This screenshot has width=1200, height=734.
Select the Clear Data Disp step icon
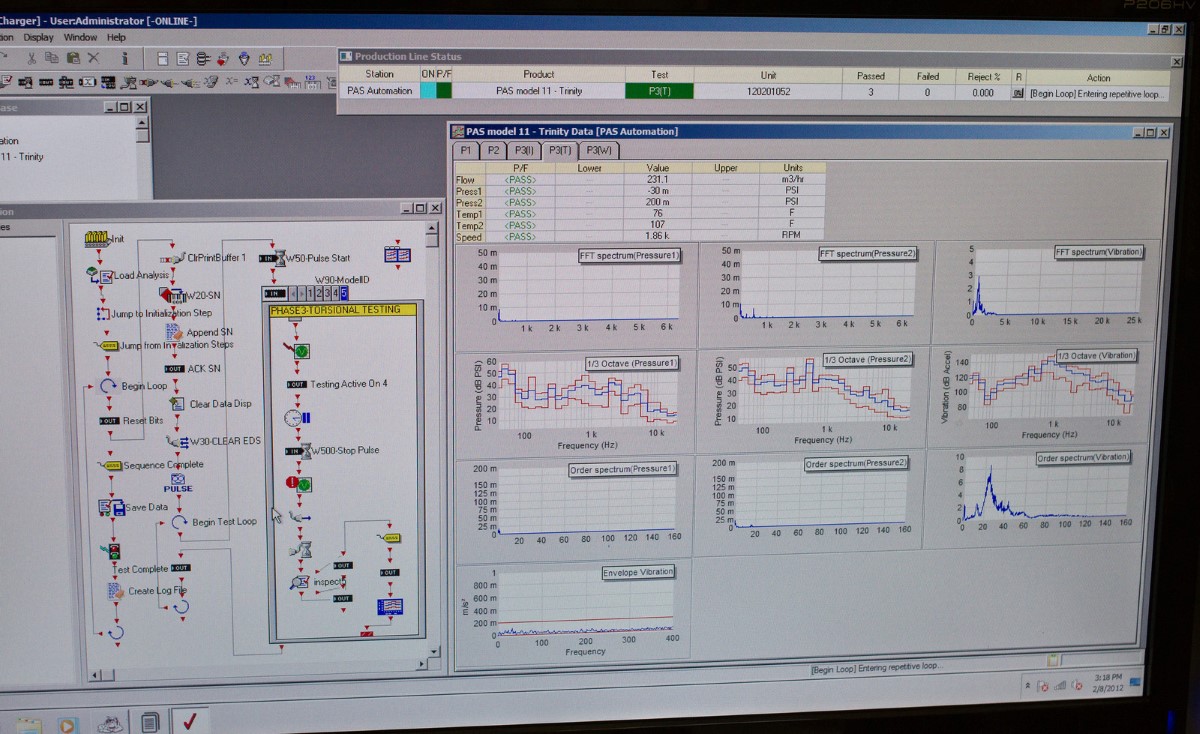(175, 404)
